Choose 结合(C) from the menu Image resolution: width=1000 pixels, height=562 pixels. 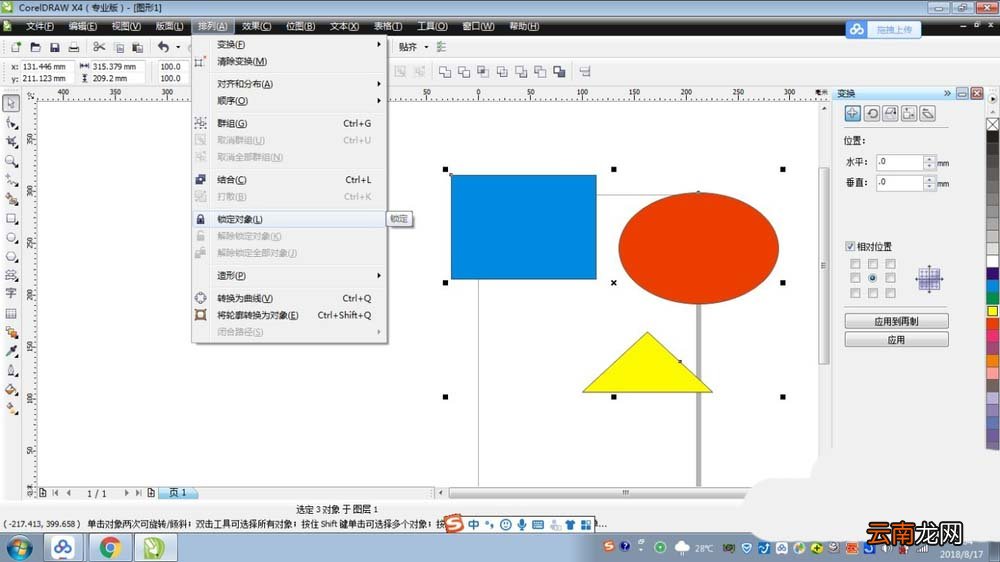pyautogui.click(x=289, y=180)
